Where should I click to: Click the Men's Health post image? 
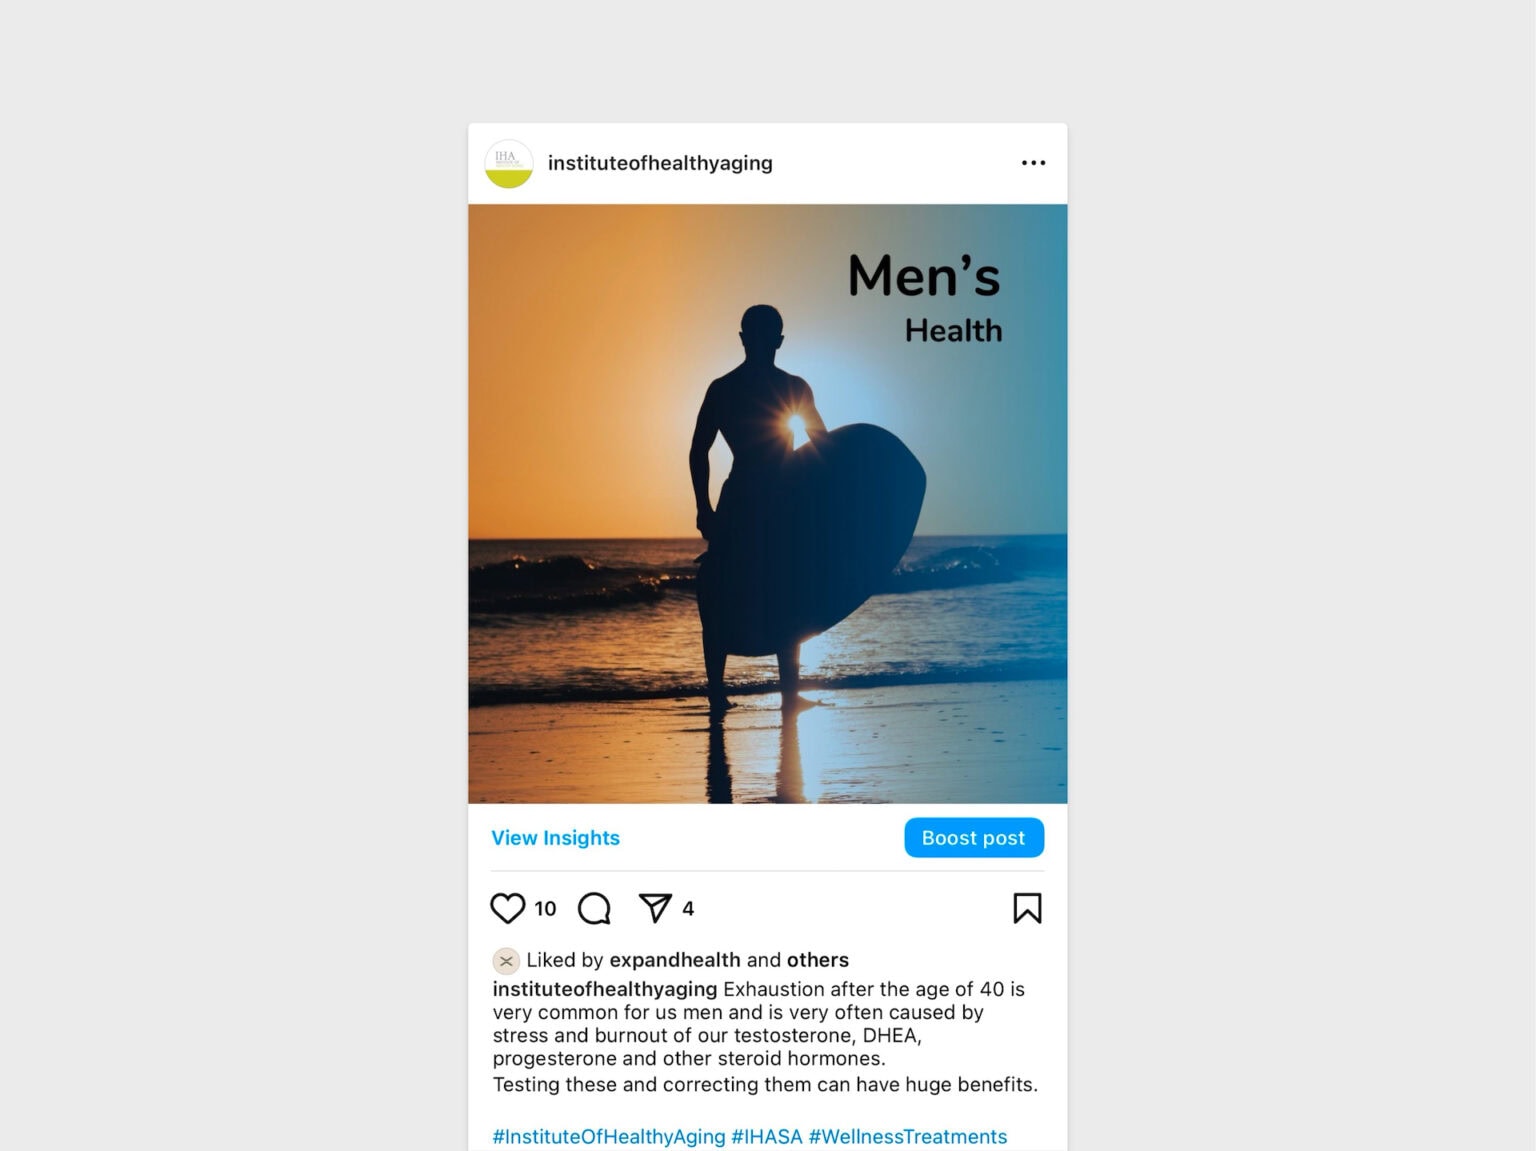point(768,504)
